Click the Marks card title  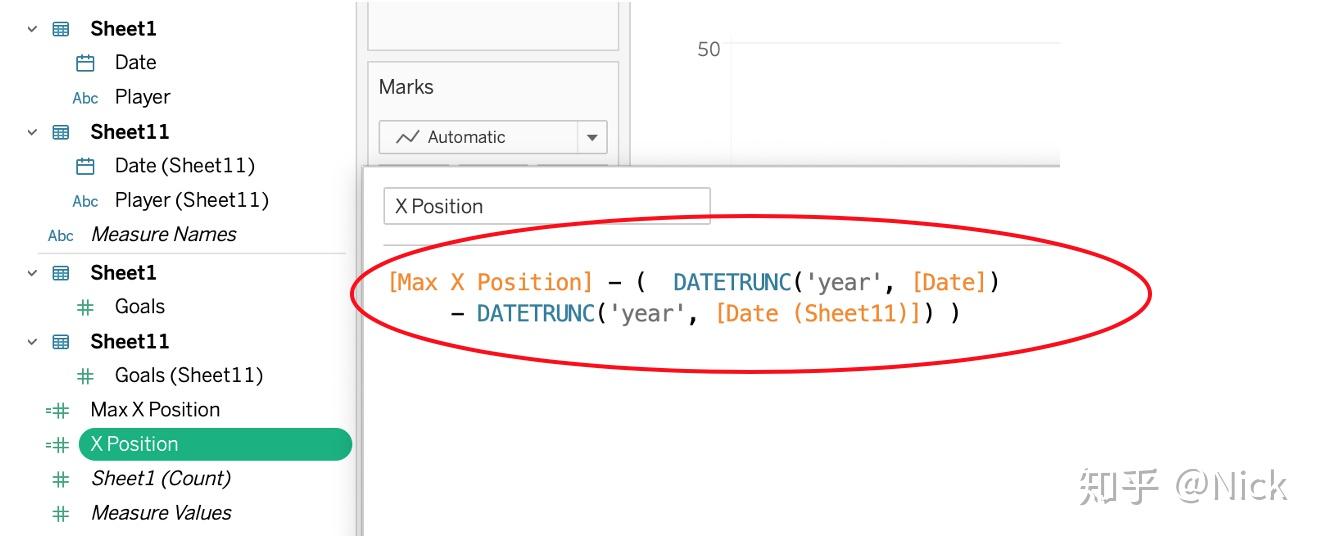[x=406, y=87]
